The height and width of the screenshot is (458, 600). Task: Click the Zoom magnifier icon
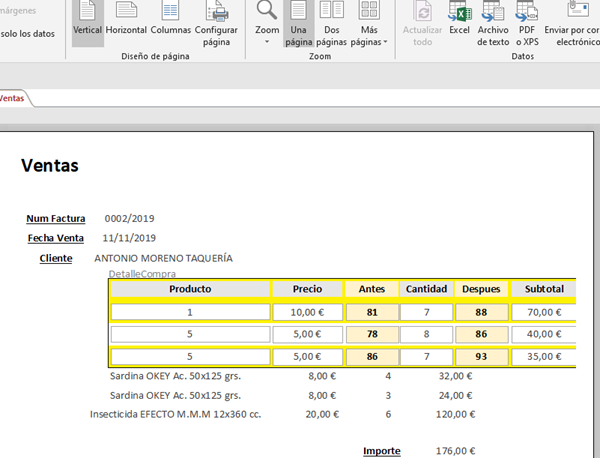267,12
